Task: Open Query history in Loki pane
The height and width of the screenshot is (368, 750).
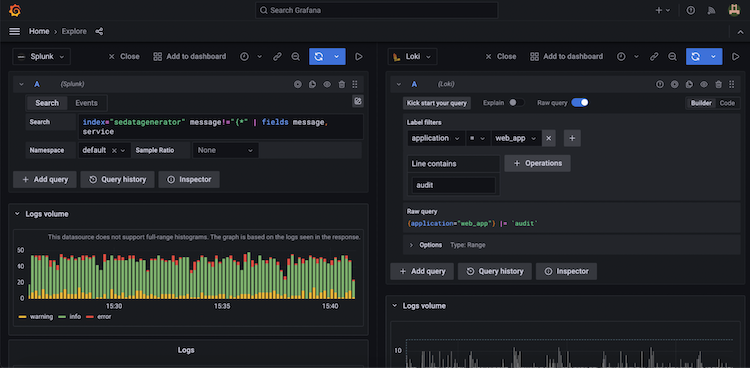Action: (495, 271)
